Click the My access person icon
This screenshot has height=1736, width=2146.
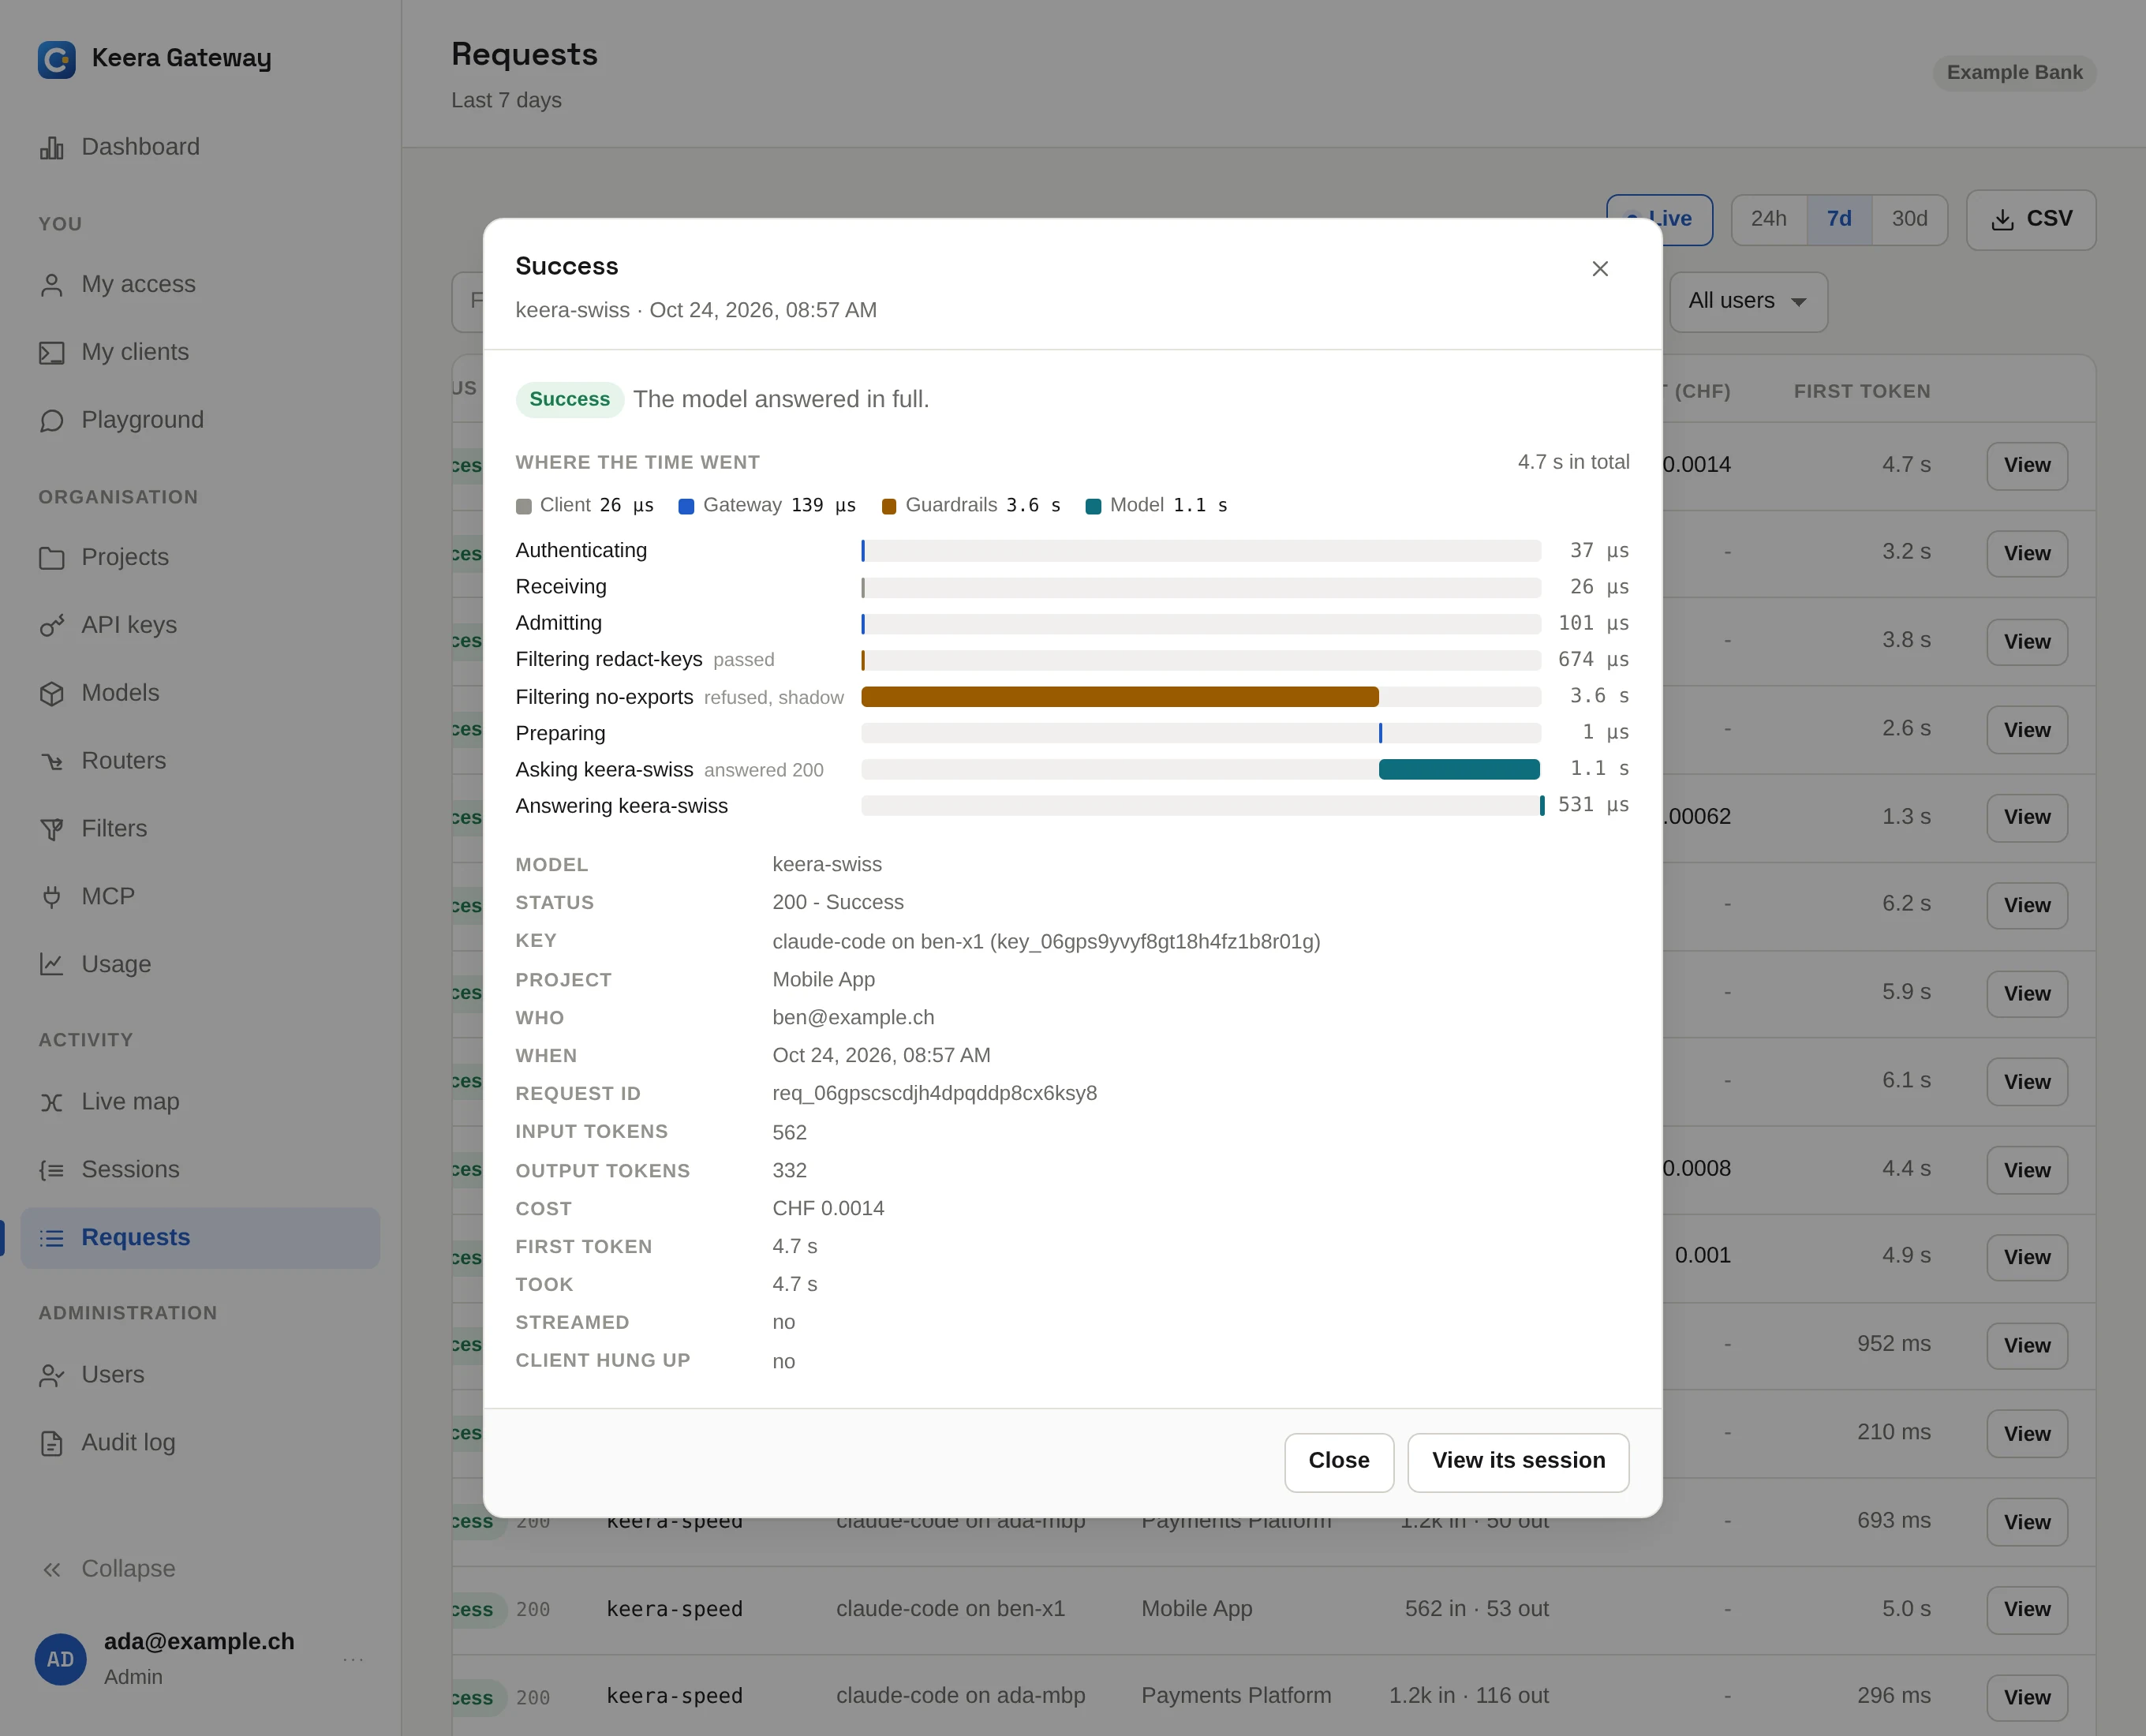52,285
